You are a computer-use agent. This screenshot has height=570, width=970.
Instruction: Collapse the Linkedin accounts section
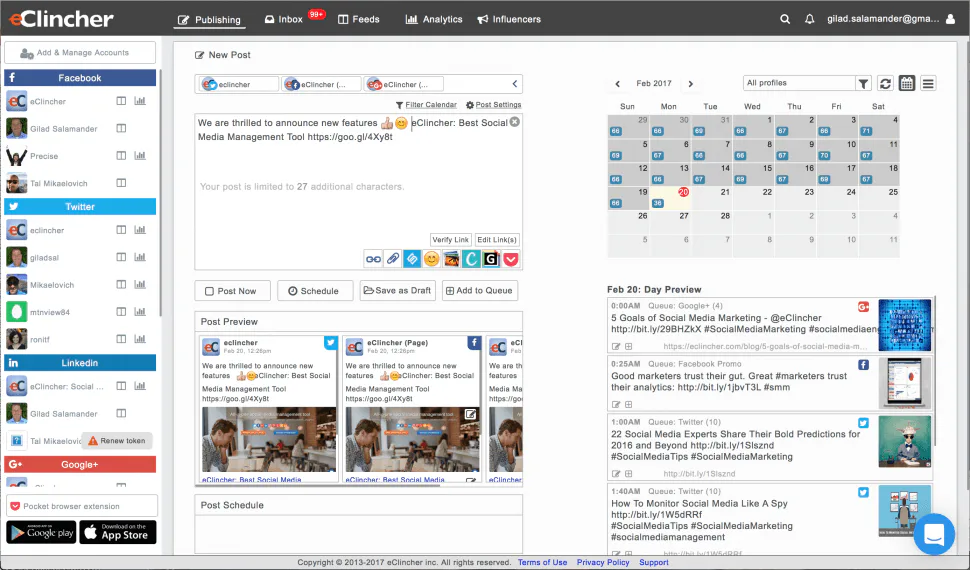tap(80, 363)
